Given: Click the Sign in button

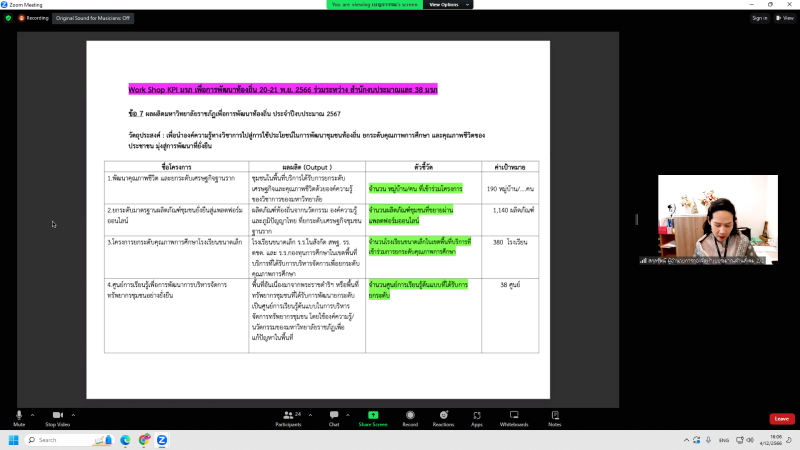Looking at the screenshot, I should pos(759,18).
